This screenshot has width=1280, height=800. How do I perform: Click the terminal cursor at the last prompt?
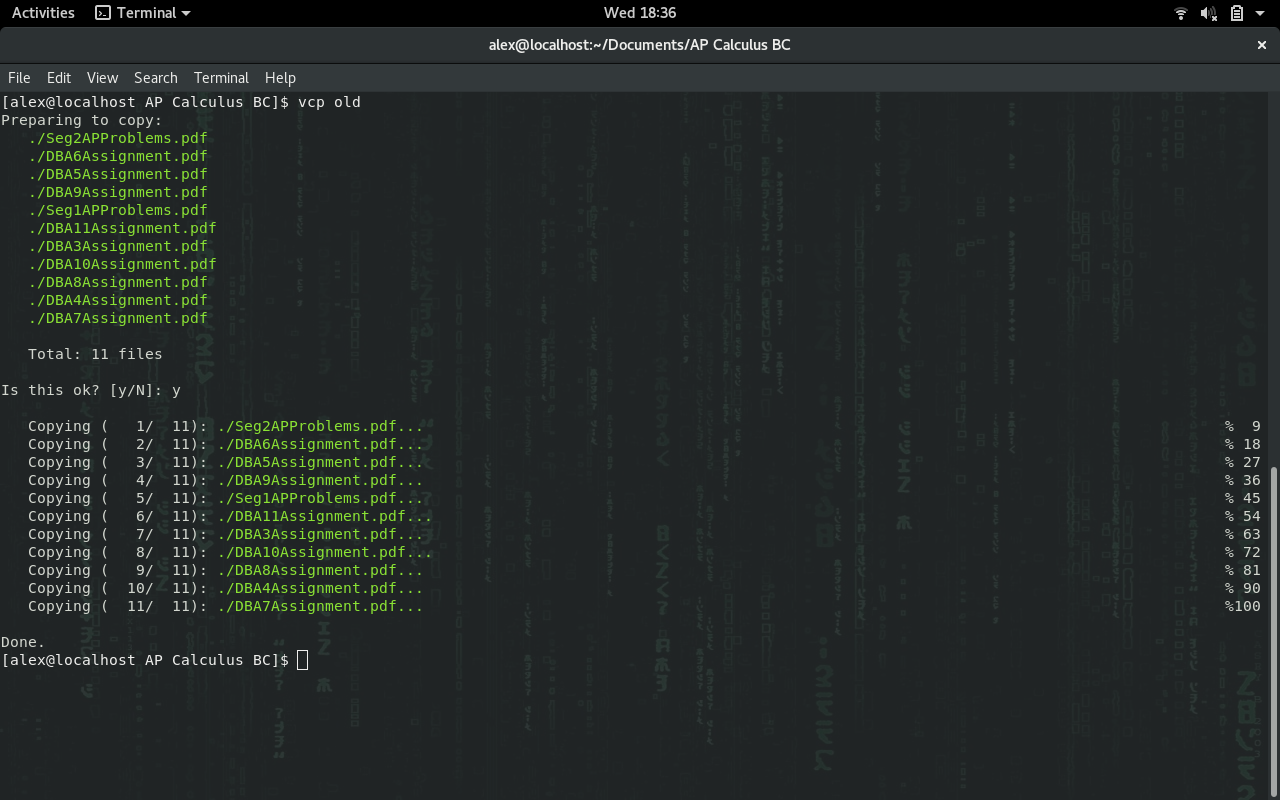(302, 660)
